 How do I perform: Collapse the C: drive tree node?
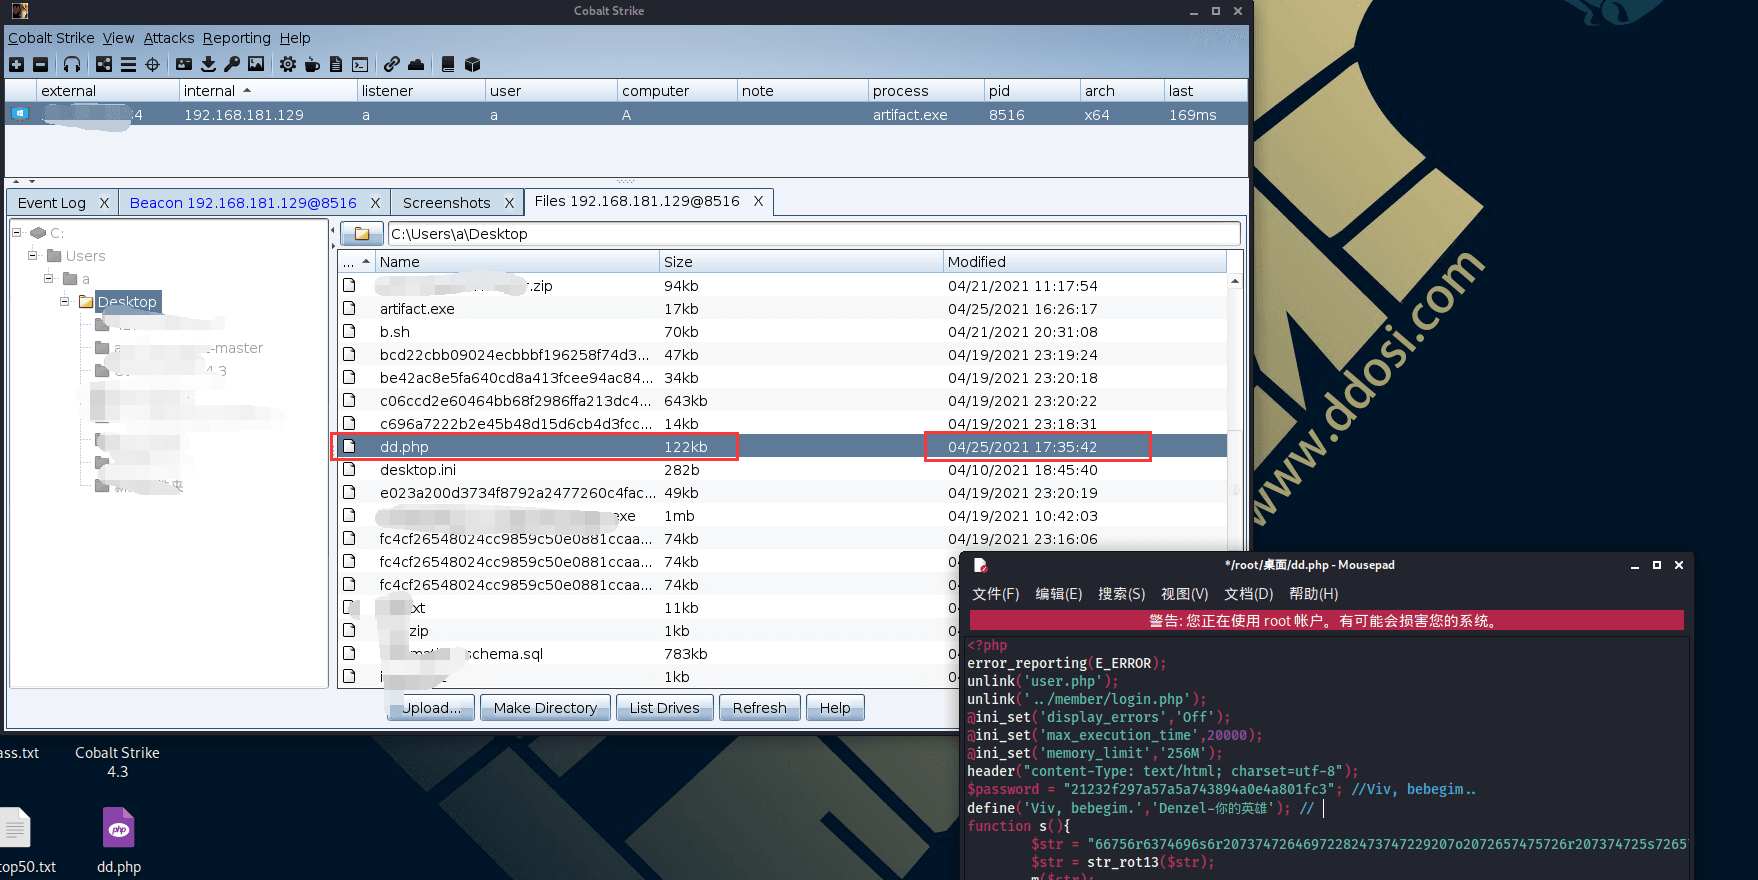tap(17, 232)
